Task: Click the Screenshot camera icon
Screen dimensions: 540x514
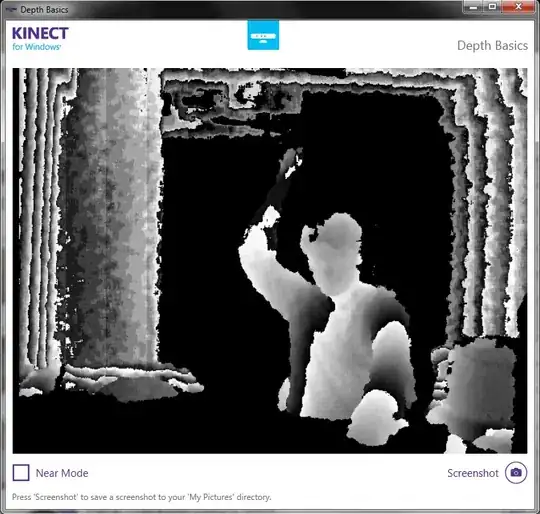Action: pos(516,472)
